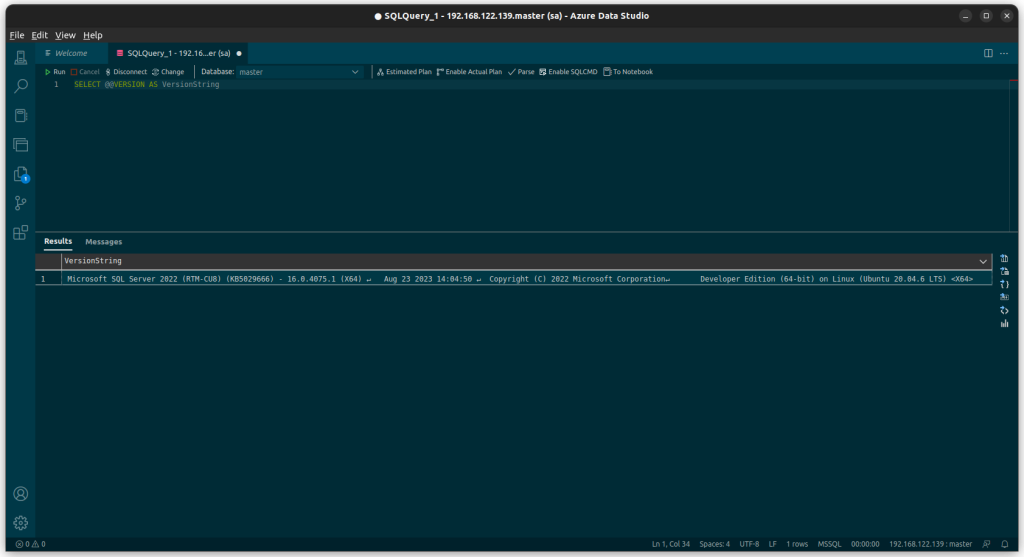Select the Results tab
The width and height of the screenshot is (1024, 557).
pyautogui.click(x=58, y=241)
